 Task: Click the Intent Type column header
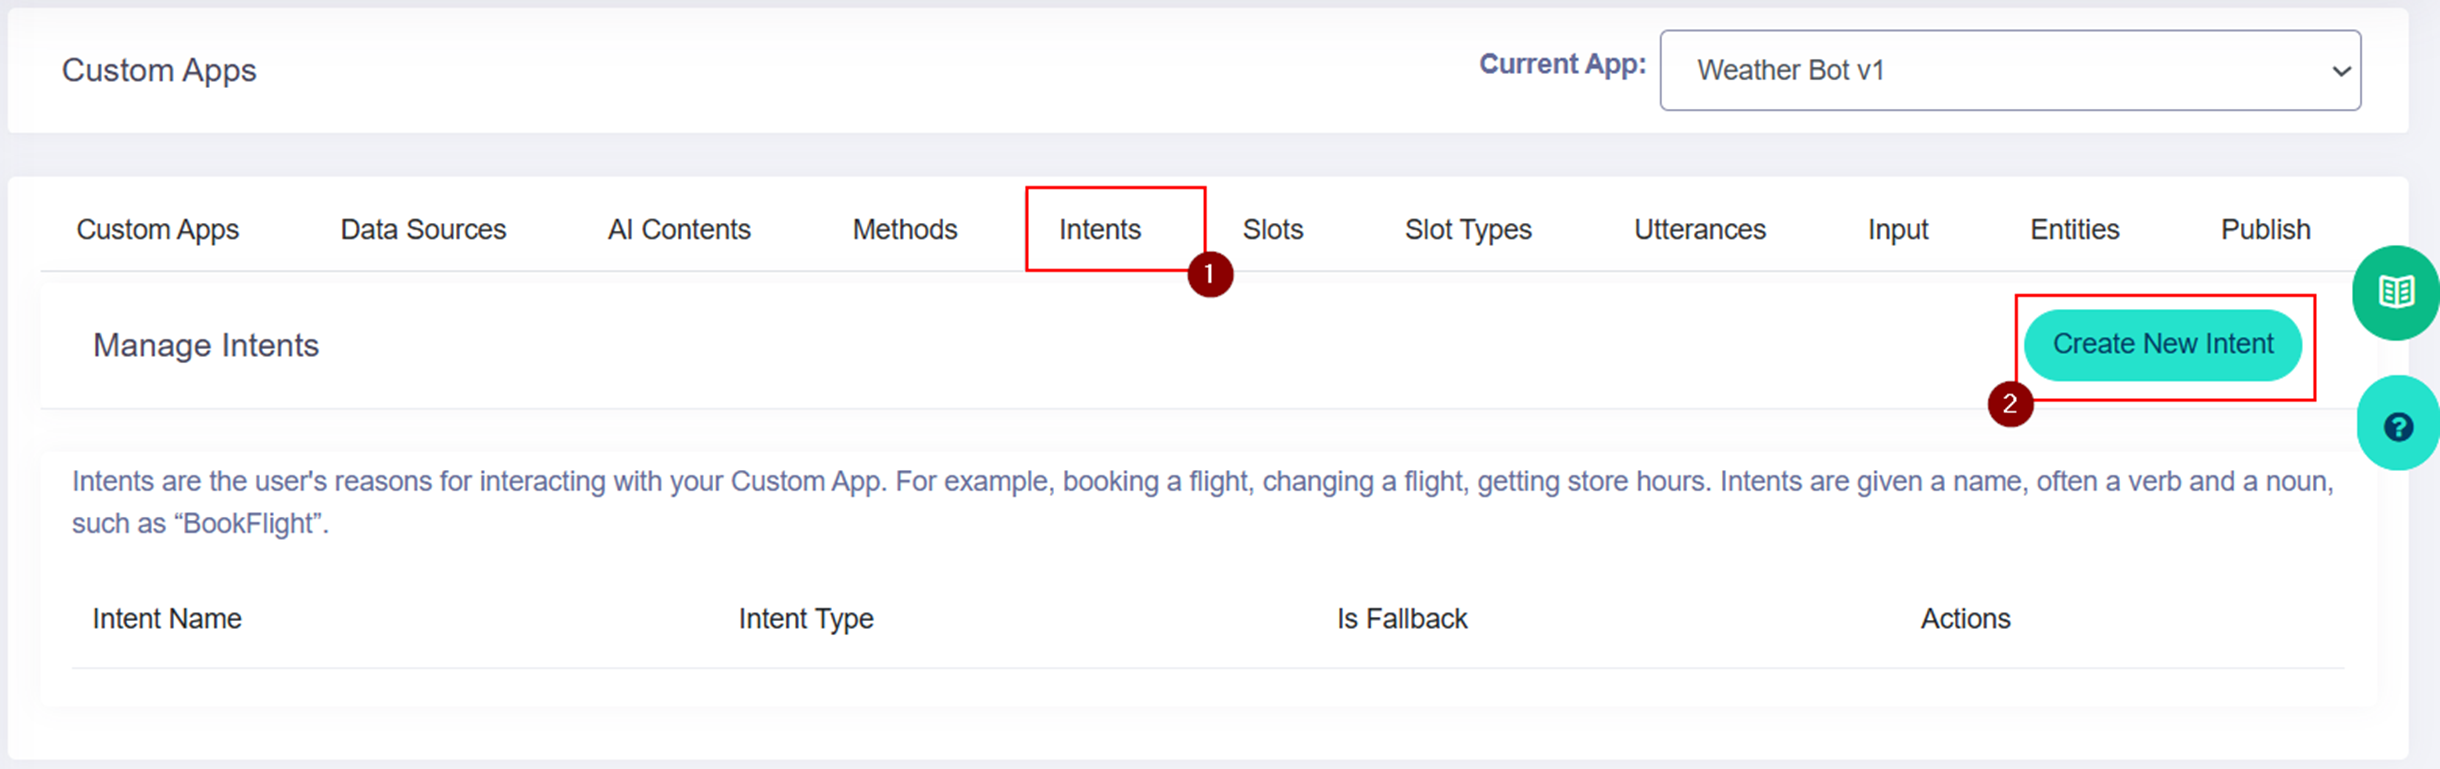tap(806, 619)
